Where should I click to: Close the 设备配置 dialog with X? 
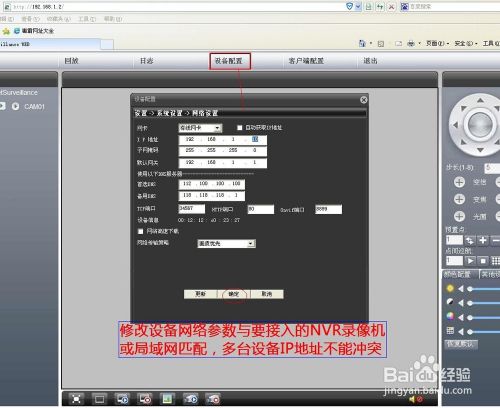pos(364,100)
